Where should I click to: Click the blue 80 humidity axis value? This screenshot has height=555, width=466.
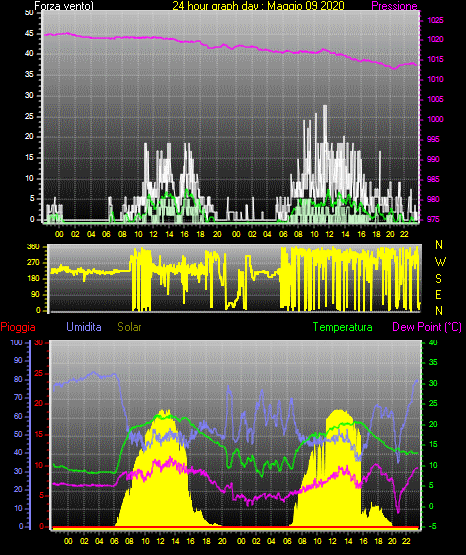[x=18, y=379]
